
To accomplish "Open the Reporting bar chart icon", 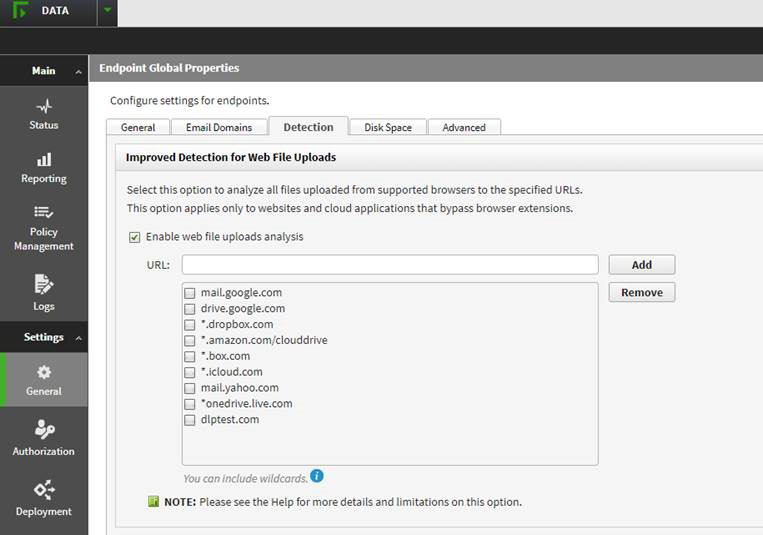I will pos(43,160).
